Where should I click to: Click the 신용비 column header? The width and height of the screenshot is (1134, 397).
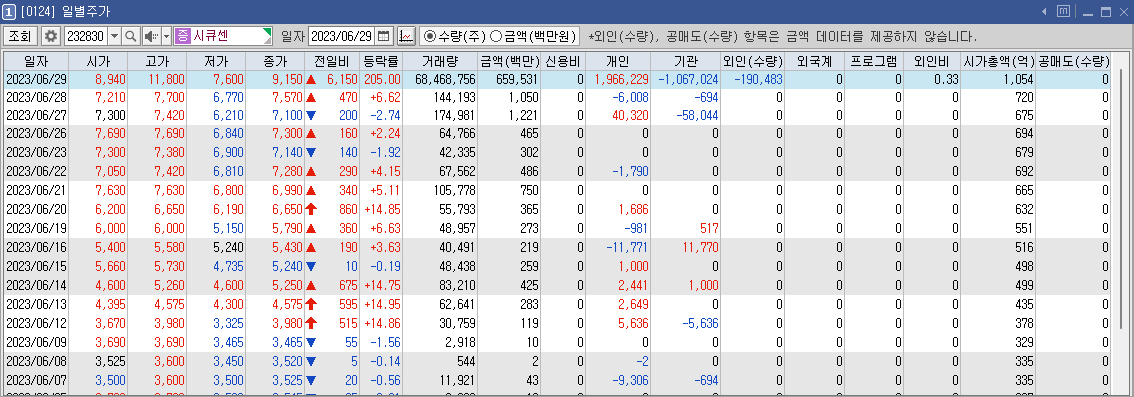tap(563, 61)
